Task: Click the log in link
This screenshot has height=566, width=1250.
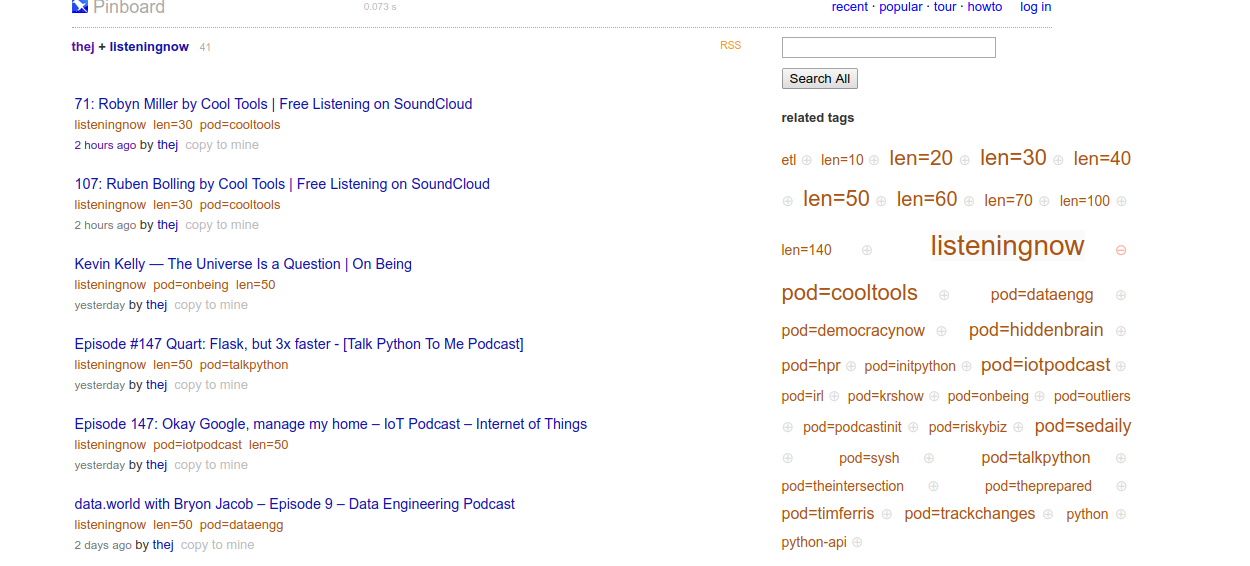Action: click(1035, 7)
